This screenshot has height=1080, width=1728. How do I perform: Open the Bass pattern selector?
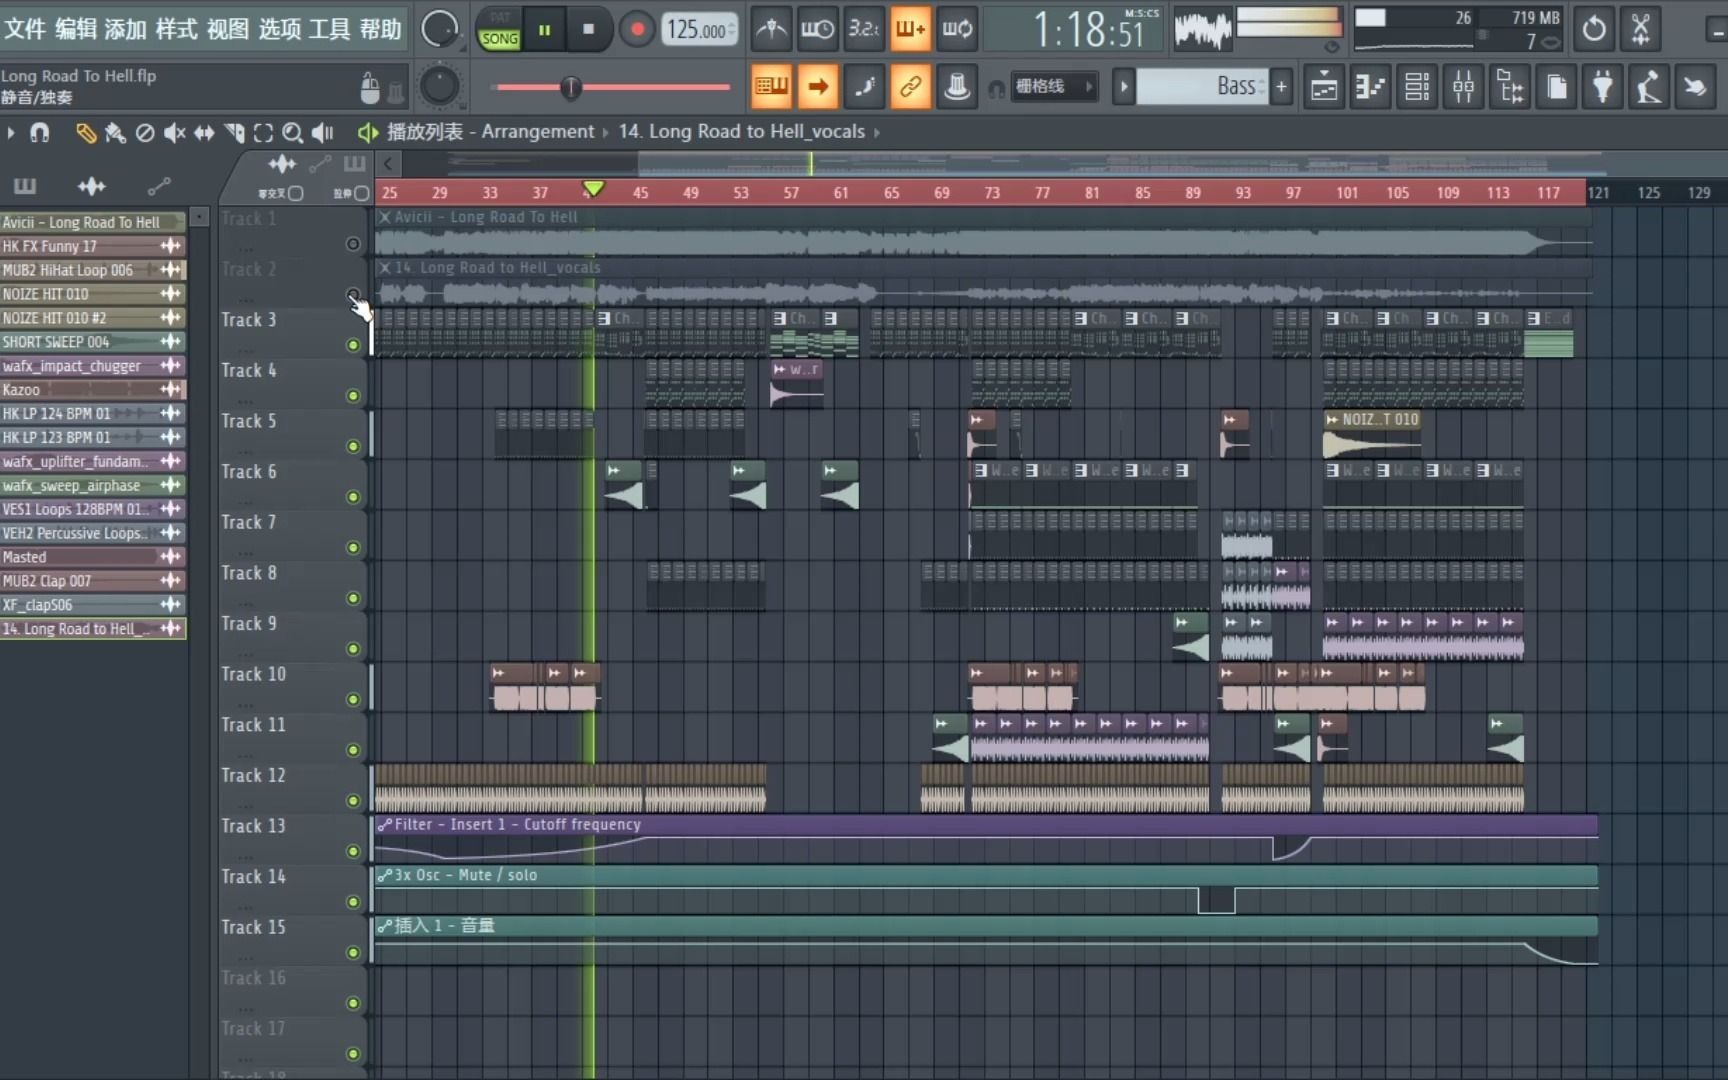point(1202,87)
